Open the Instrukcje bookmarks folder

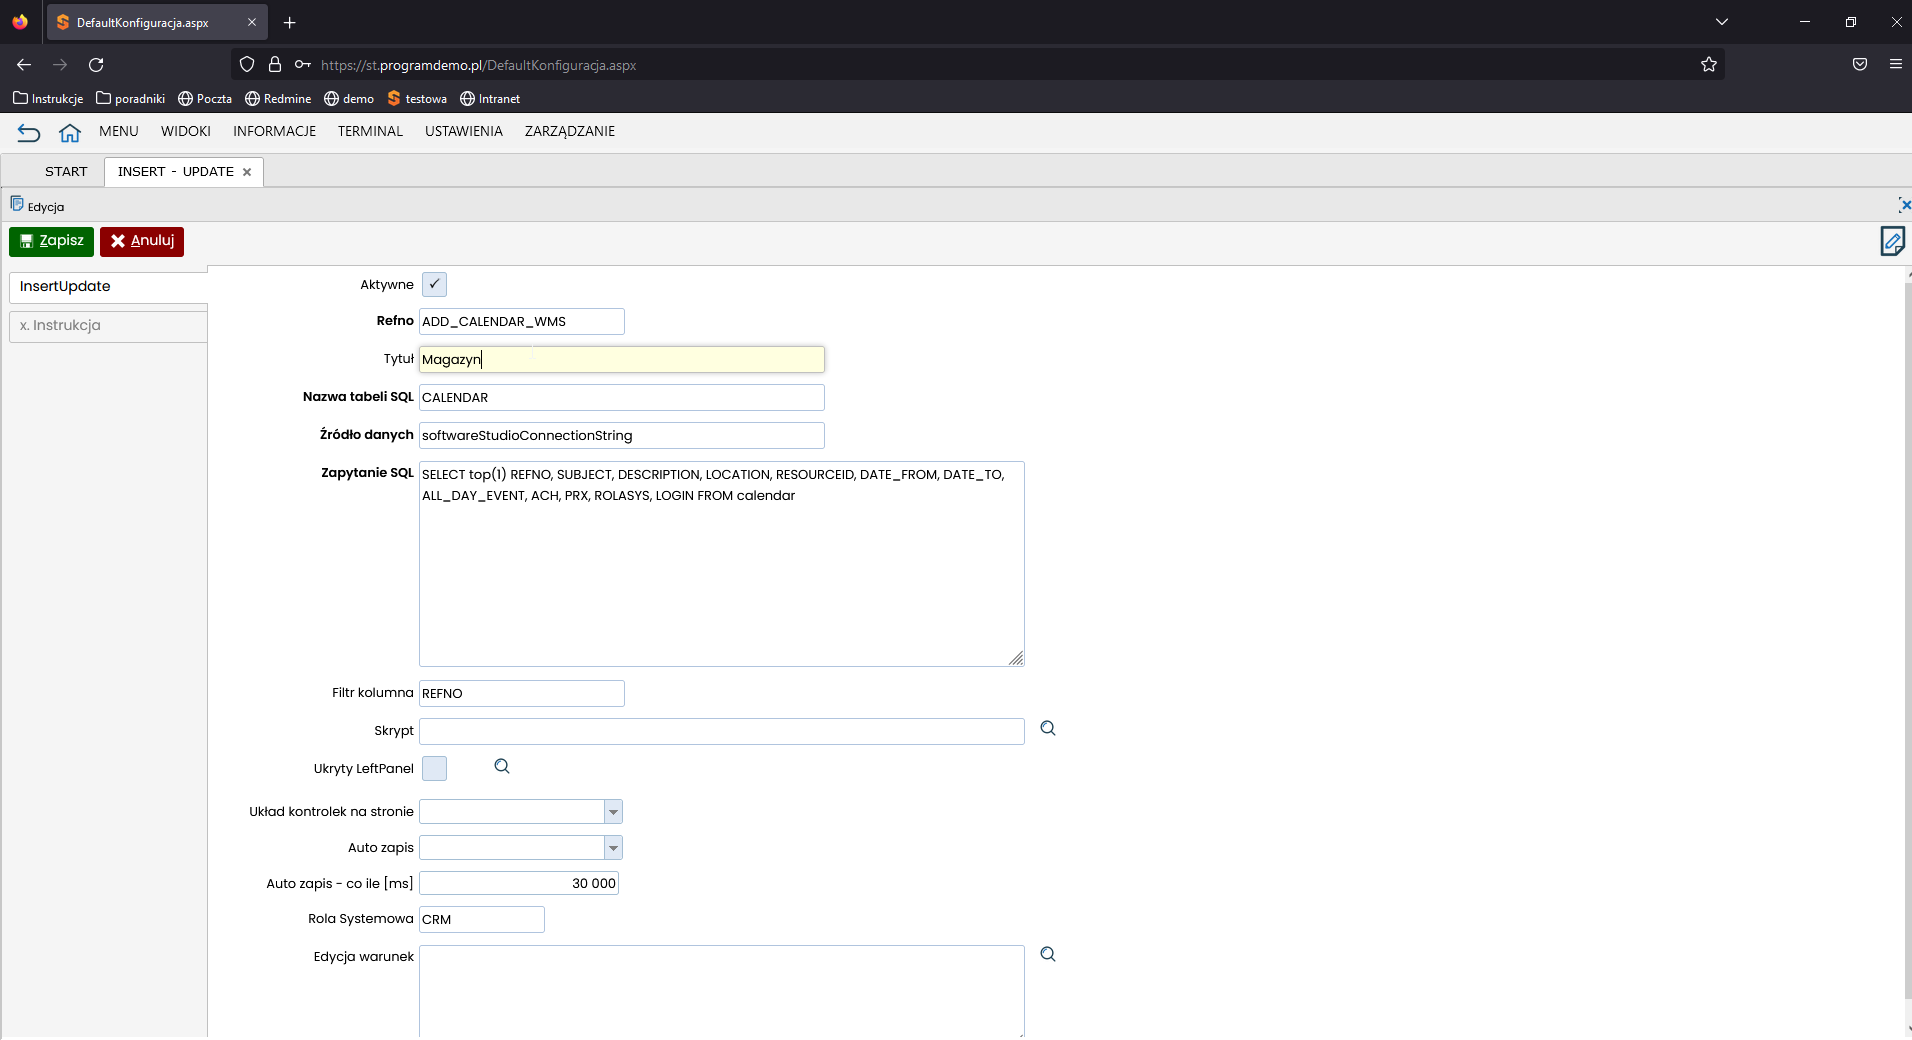pos(48,99)
